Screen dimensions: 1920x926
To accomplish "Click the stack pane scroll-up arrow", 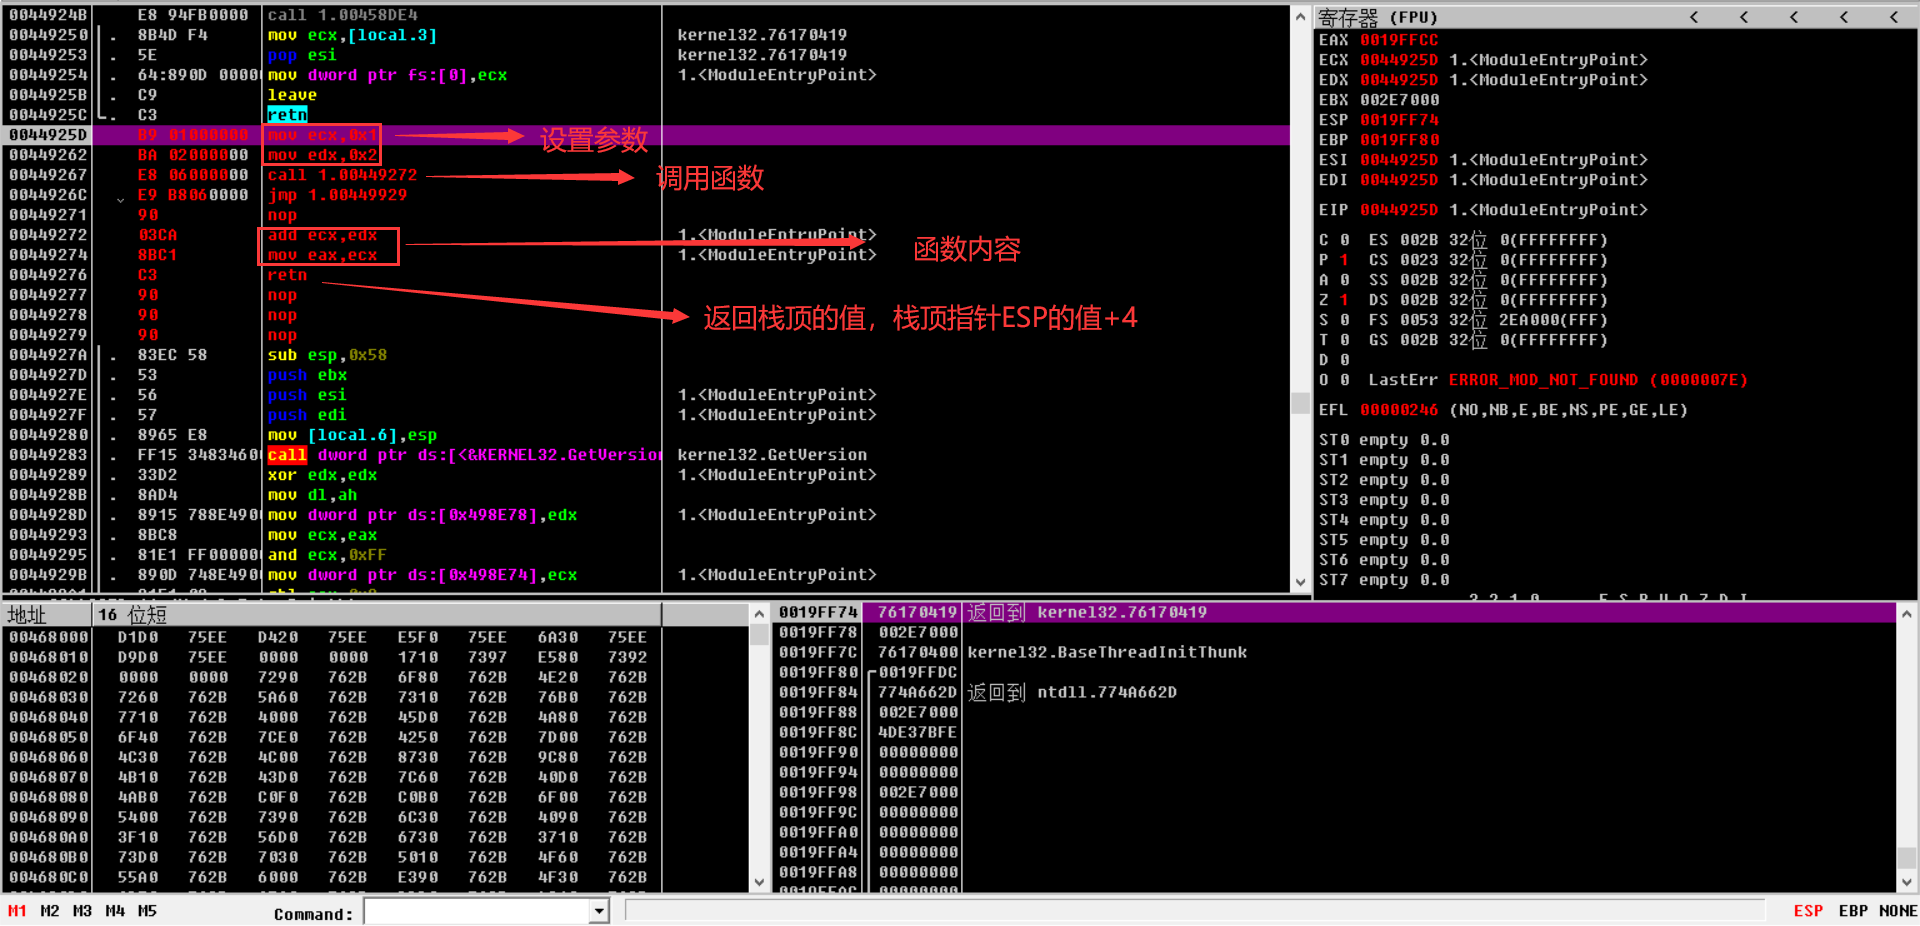I will [1907, 613].
